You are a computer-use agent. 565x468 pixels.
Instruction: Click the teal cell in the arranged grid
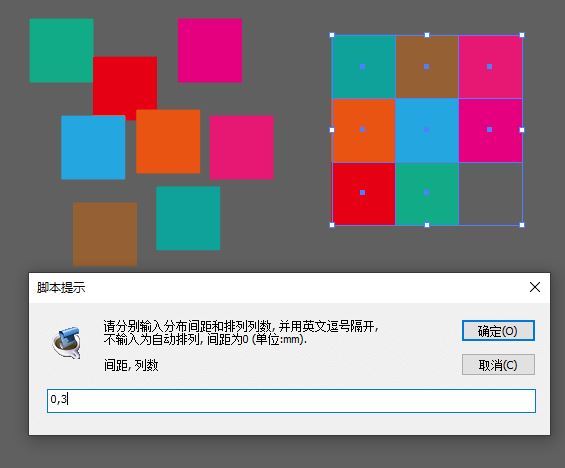pos(364,67)
